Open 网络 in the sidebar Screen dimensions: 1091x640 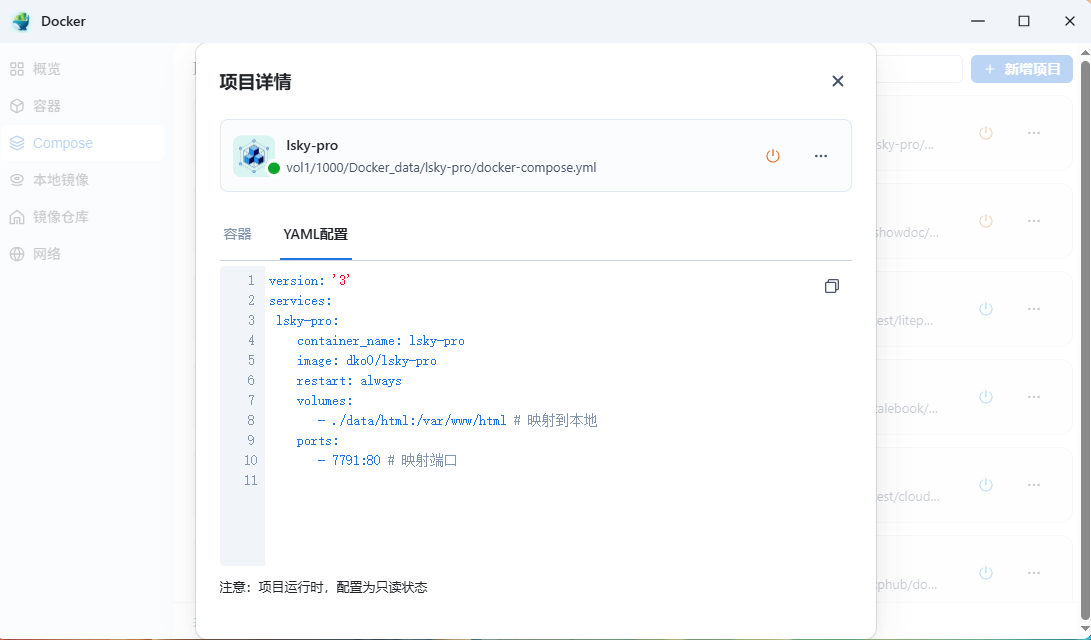[47, 254]
